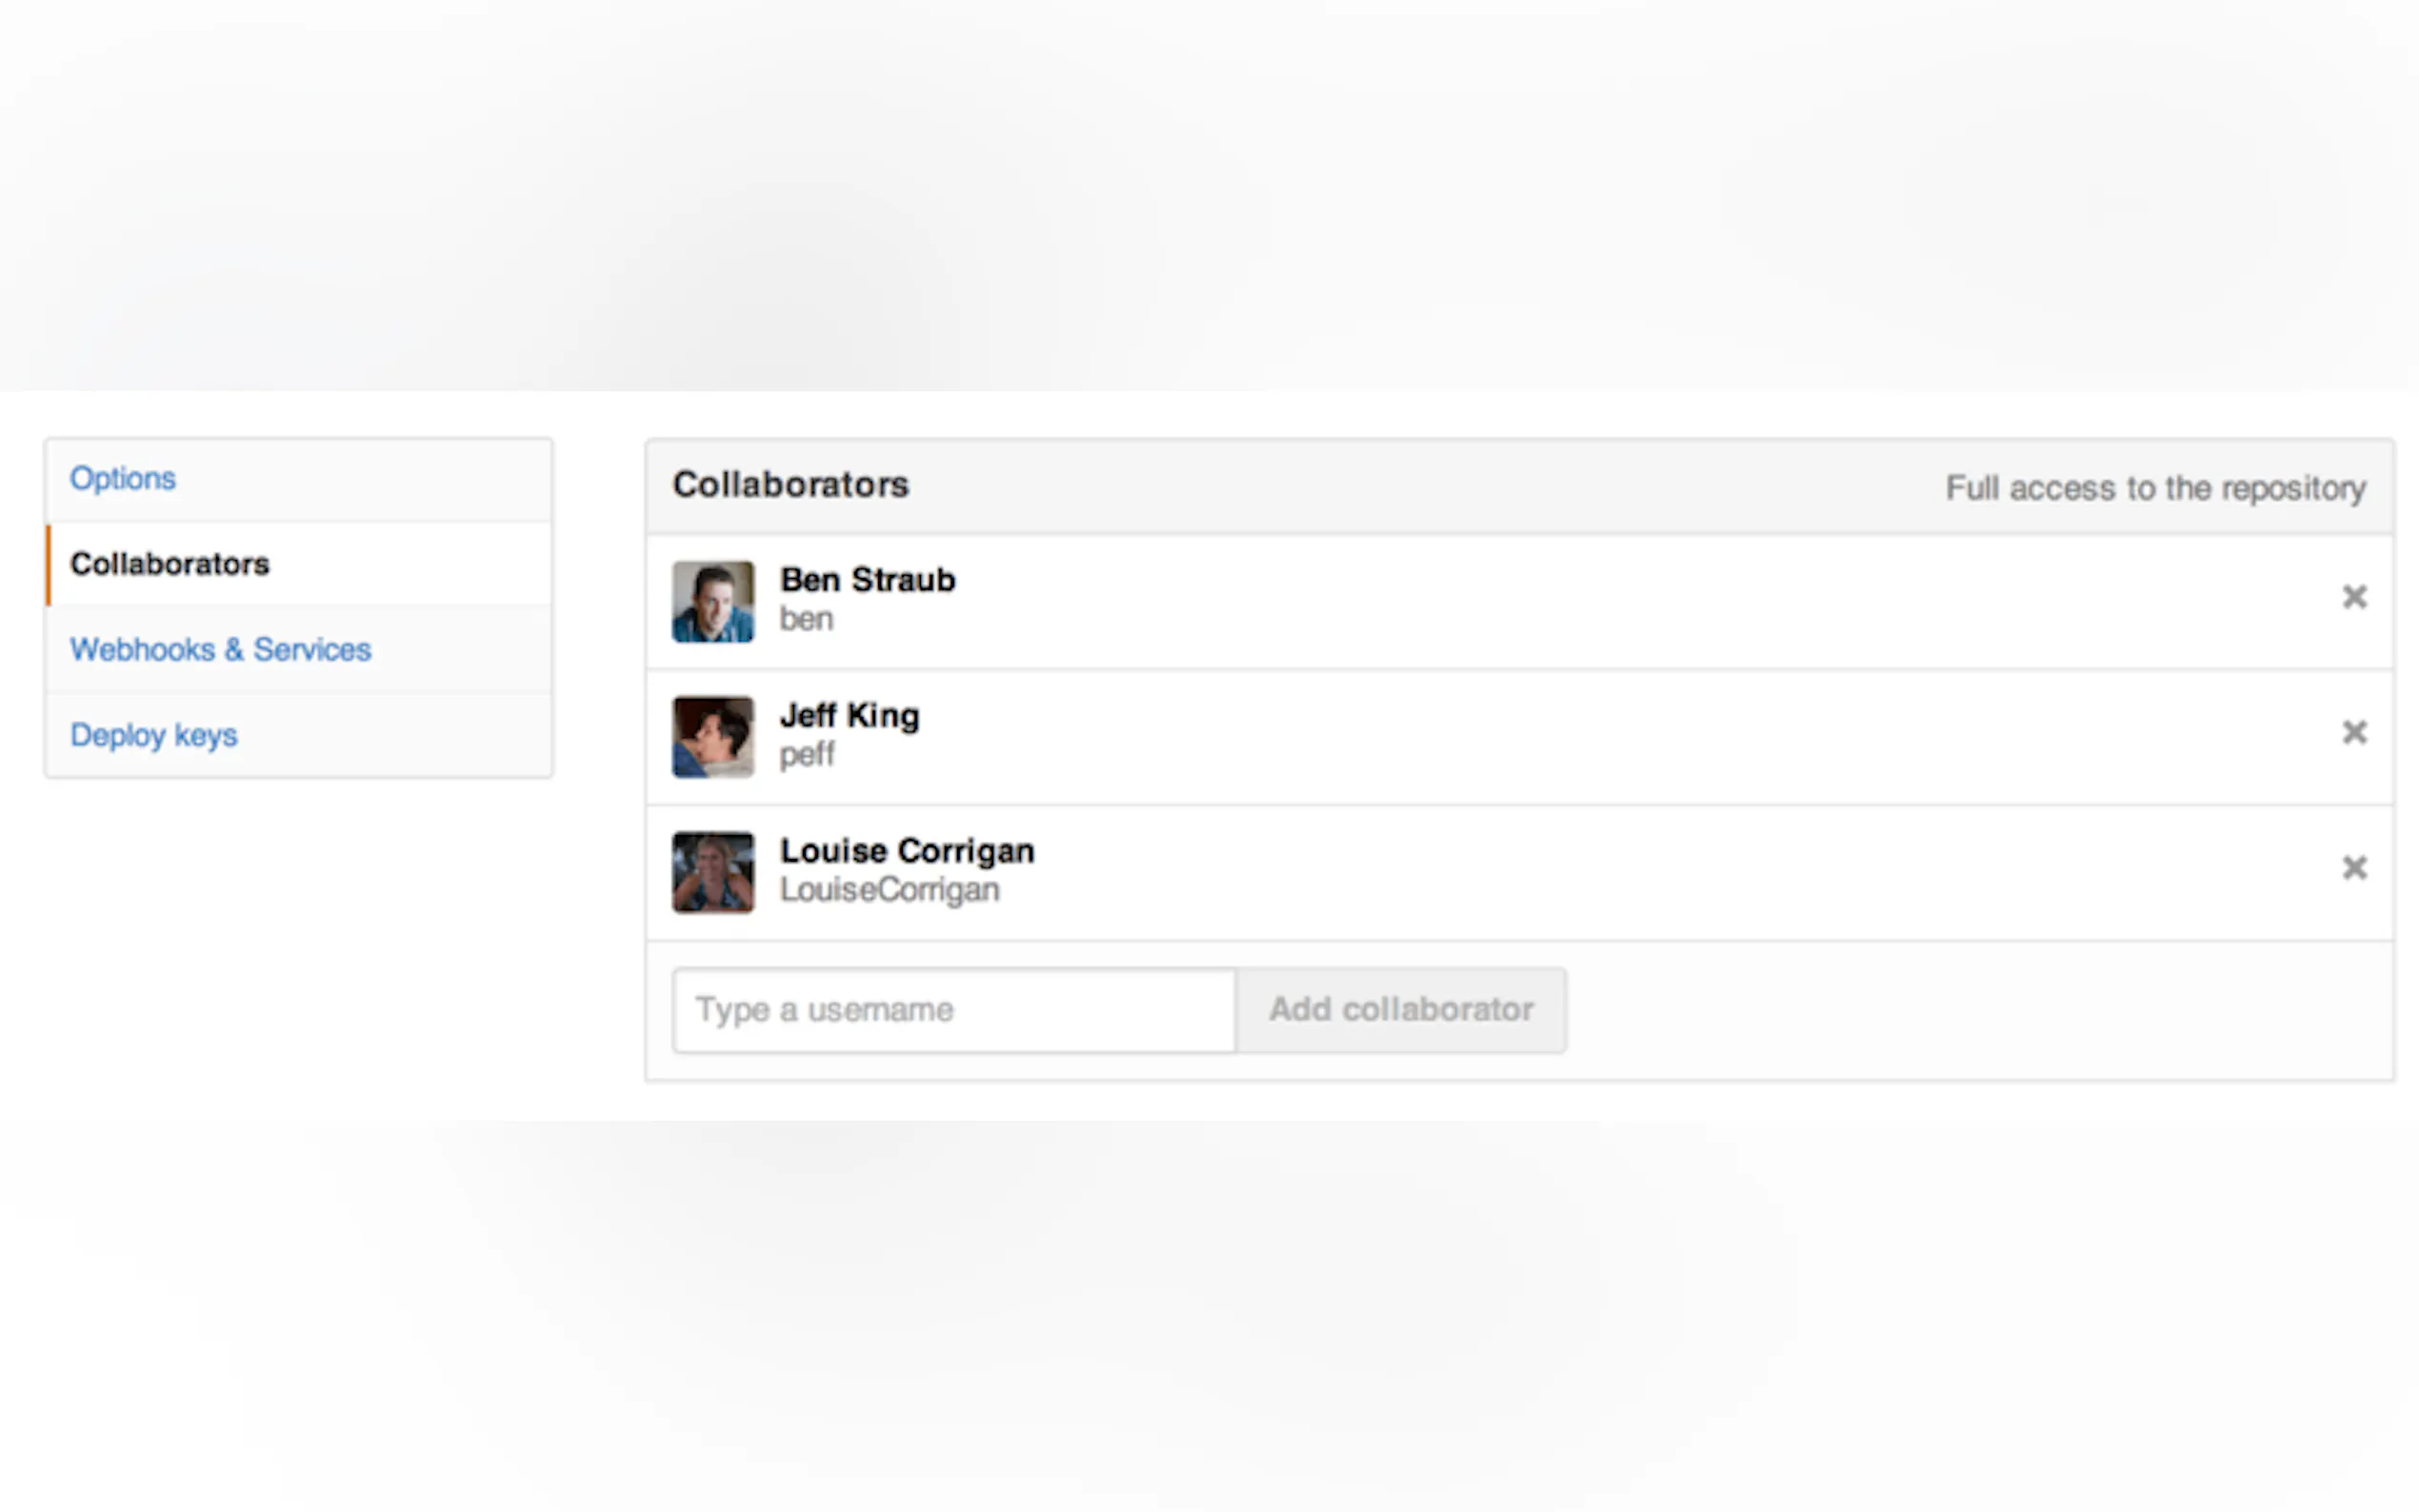Image resolution: width=2419 pixels, height=1512 pixels.
Task: Click the Add collaborator button
Action: tap(1401, 1010)
